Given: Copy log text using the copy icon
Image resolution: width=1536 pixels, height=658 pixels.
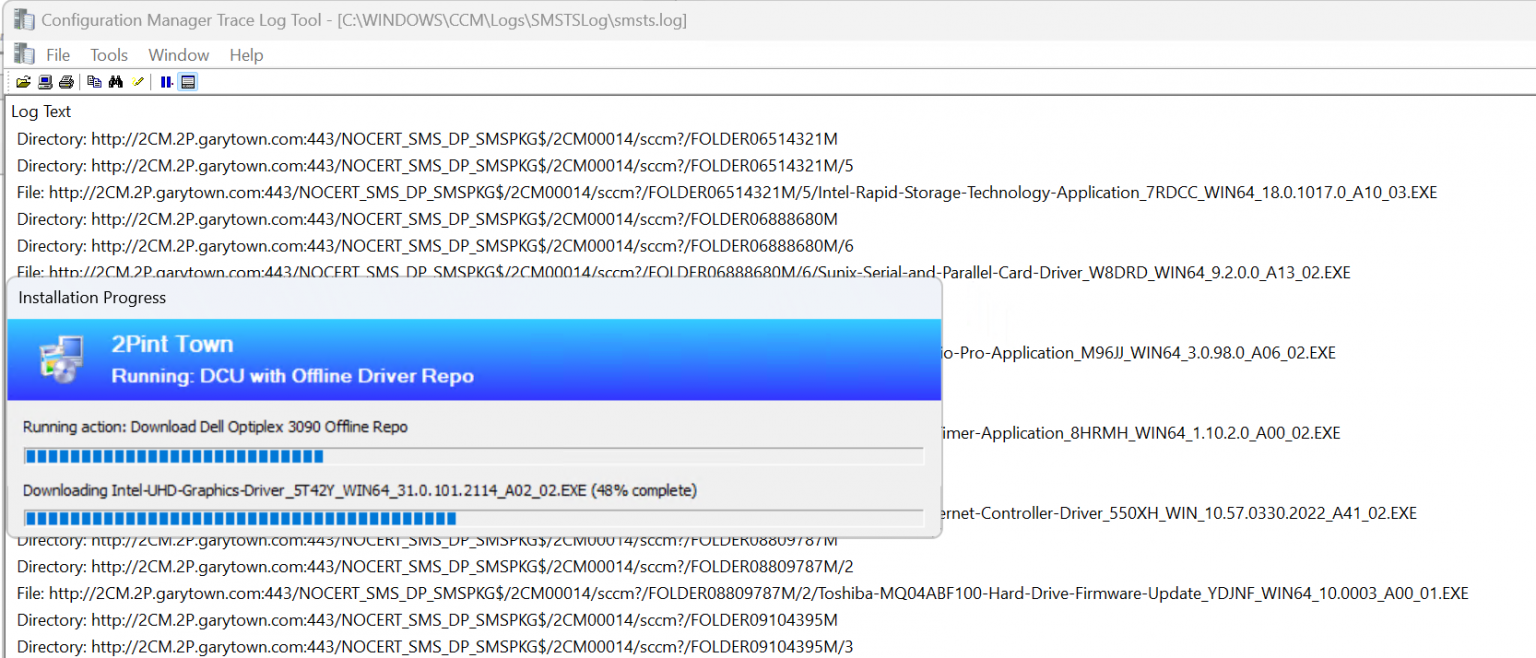Looking at the screenshot, I should tap(94, 81).
